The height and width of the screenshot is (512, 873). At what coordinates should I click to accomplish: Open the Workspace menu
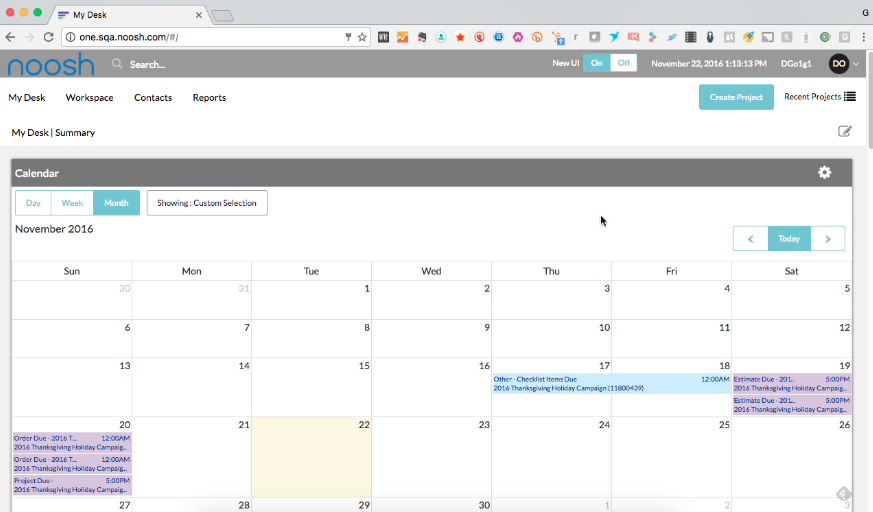point(90,97)
